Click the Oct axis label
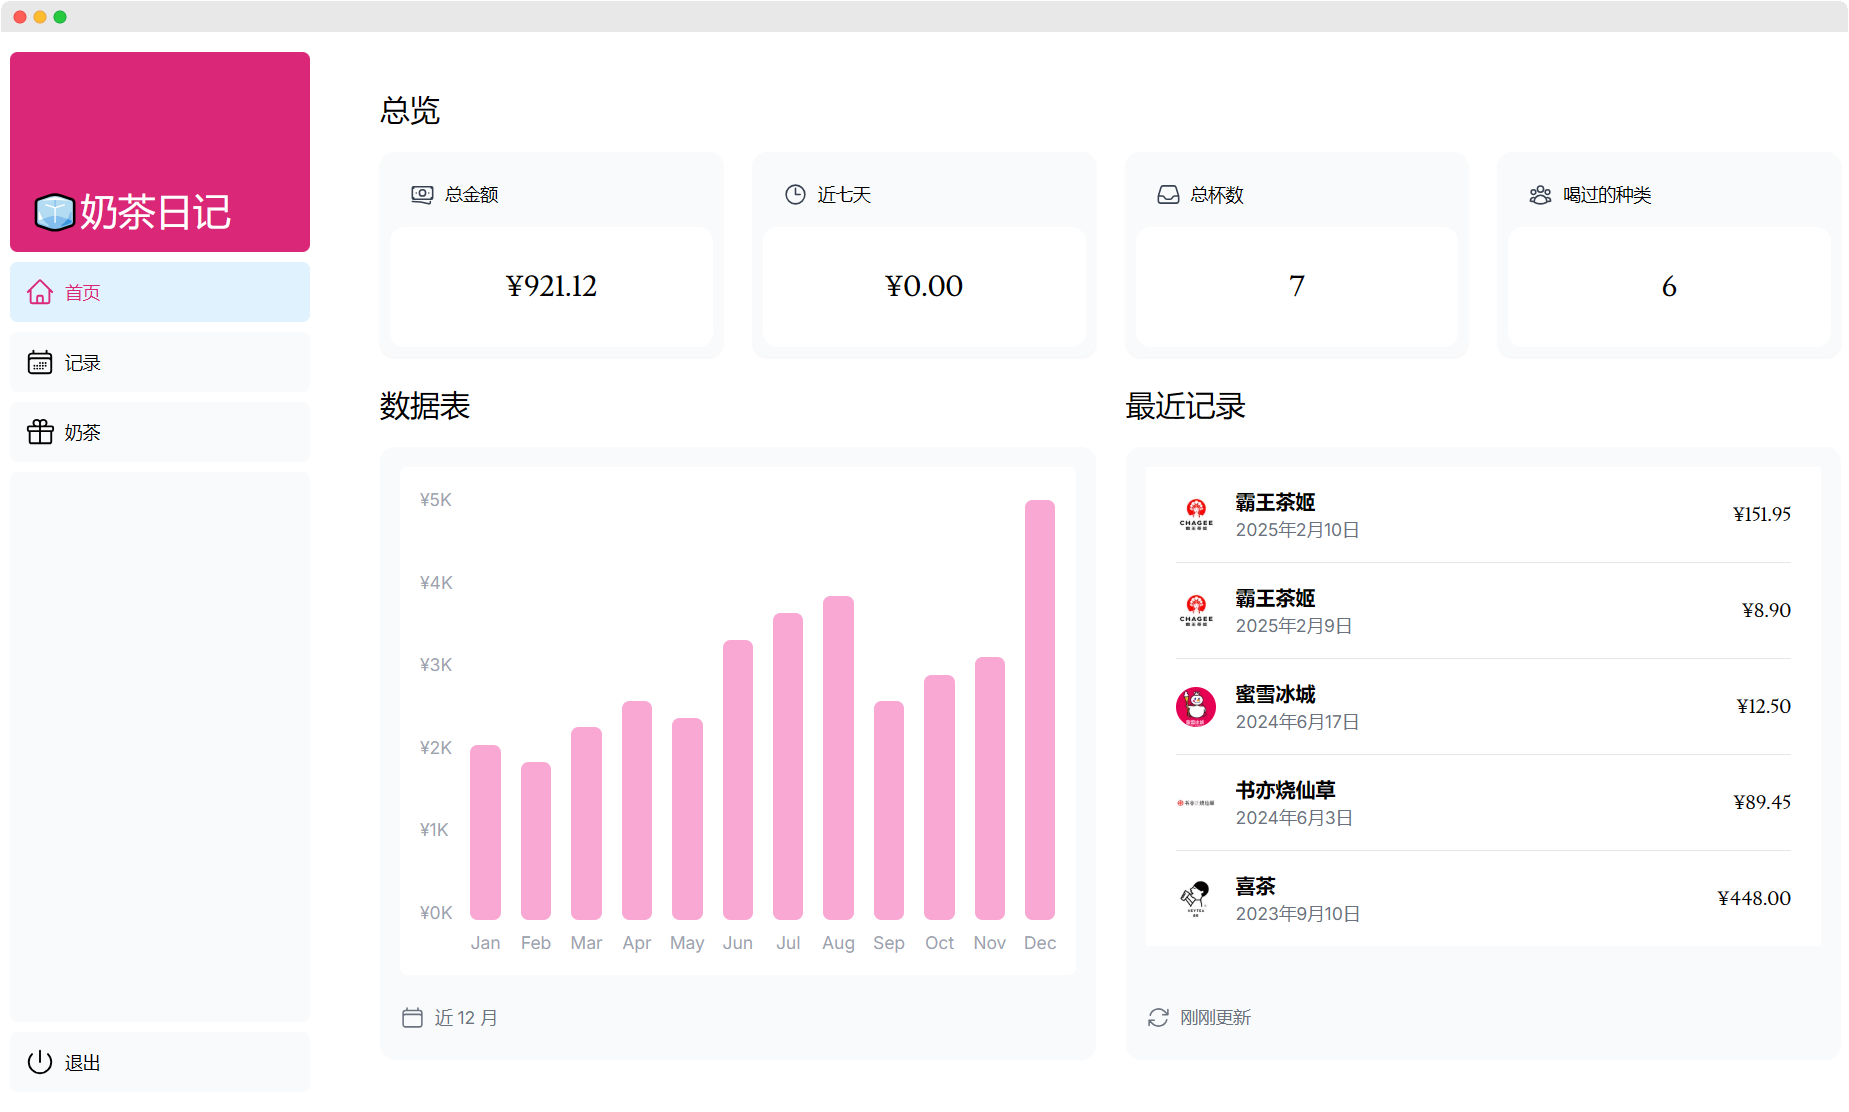Screen dimensions: 1849x1112 (x=939, y=943)
